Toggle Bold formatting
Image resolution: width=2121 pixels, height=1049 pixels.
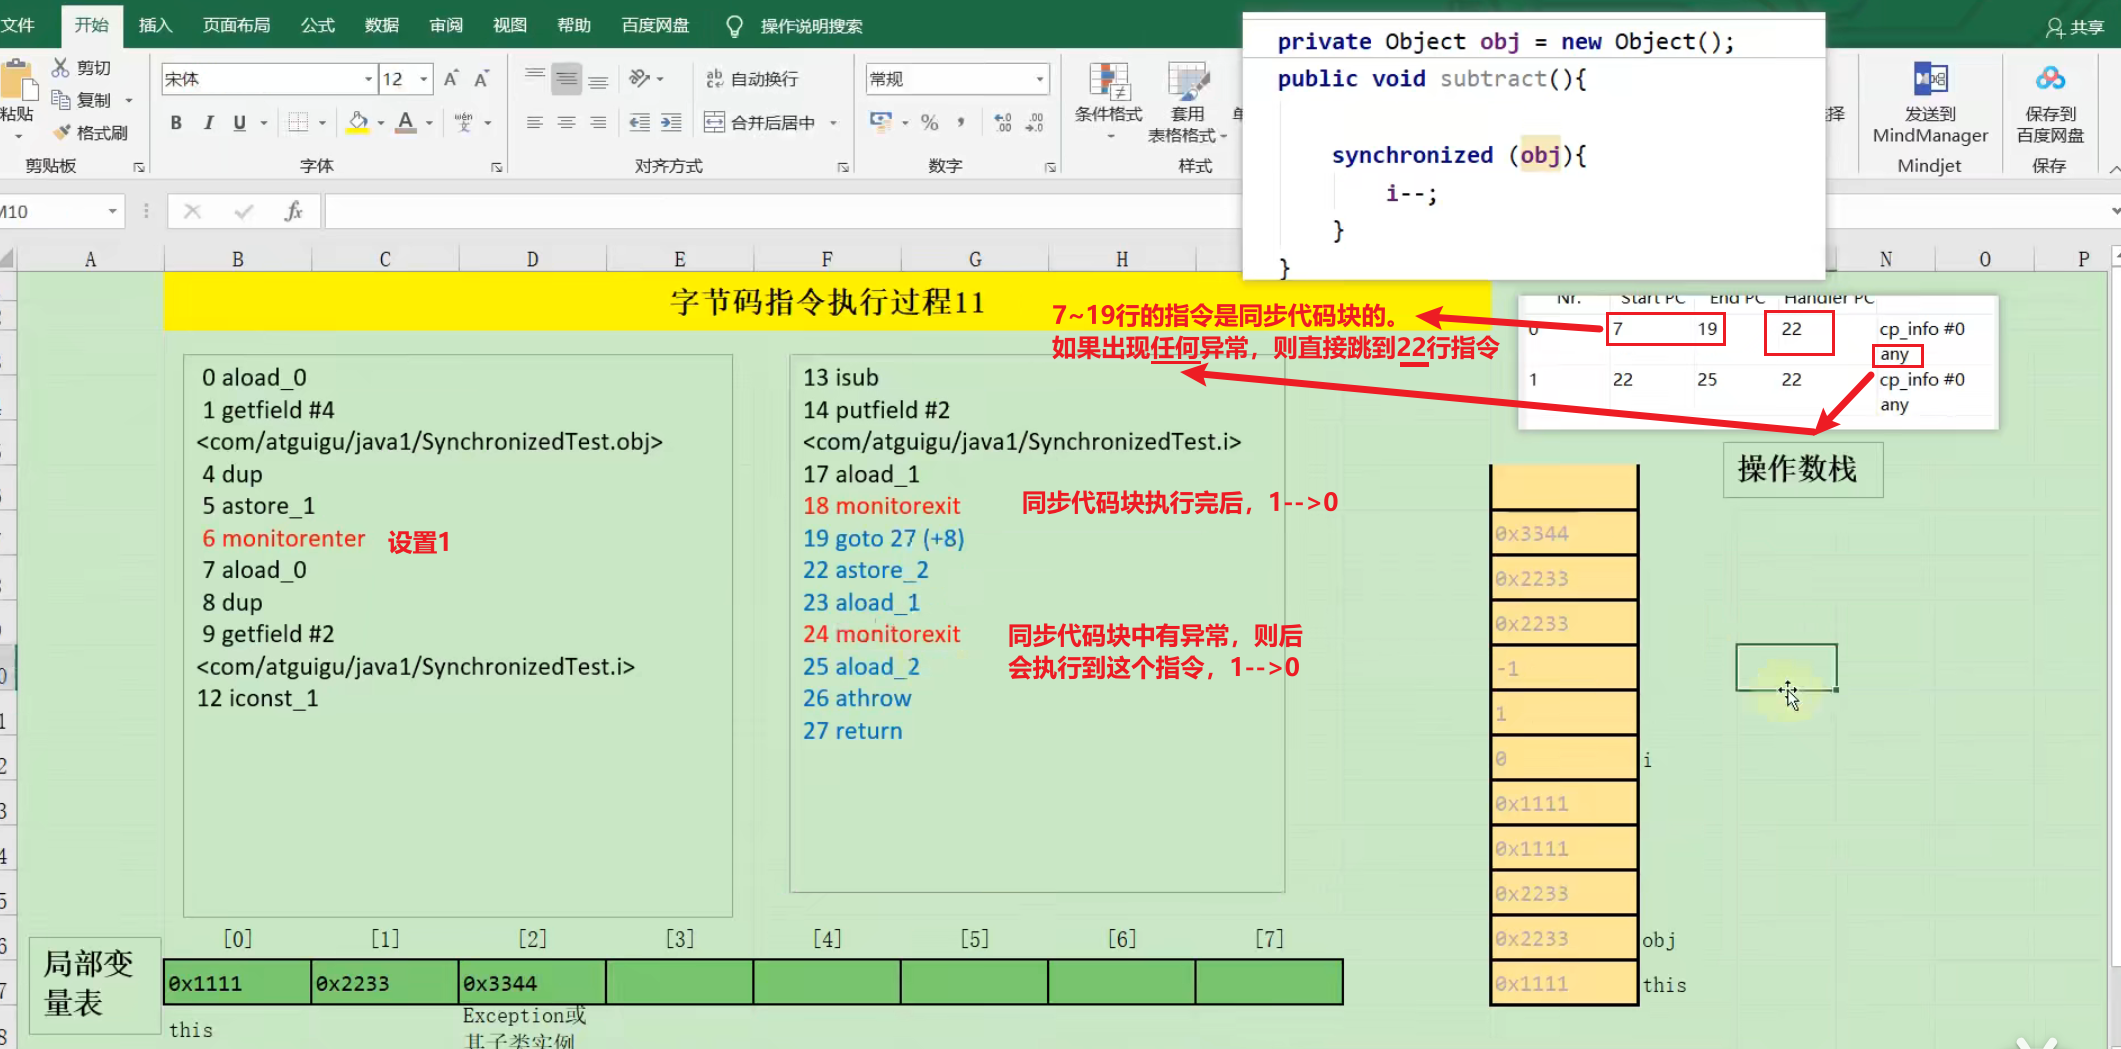[176, 123]
